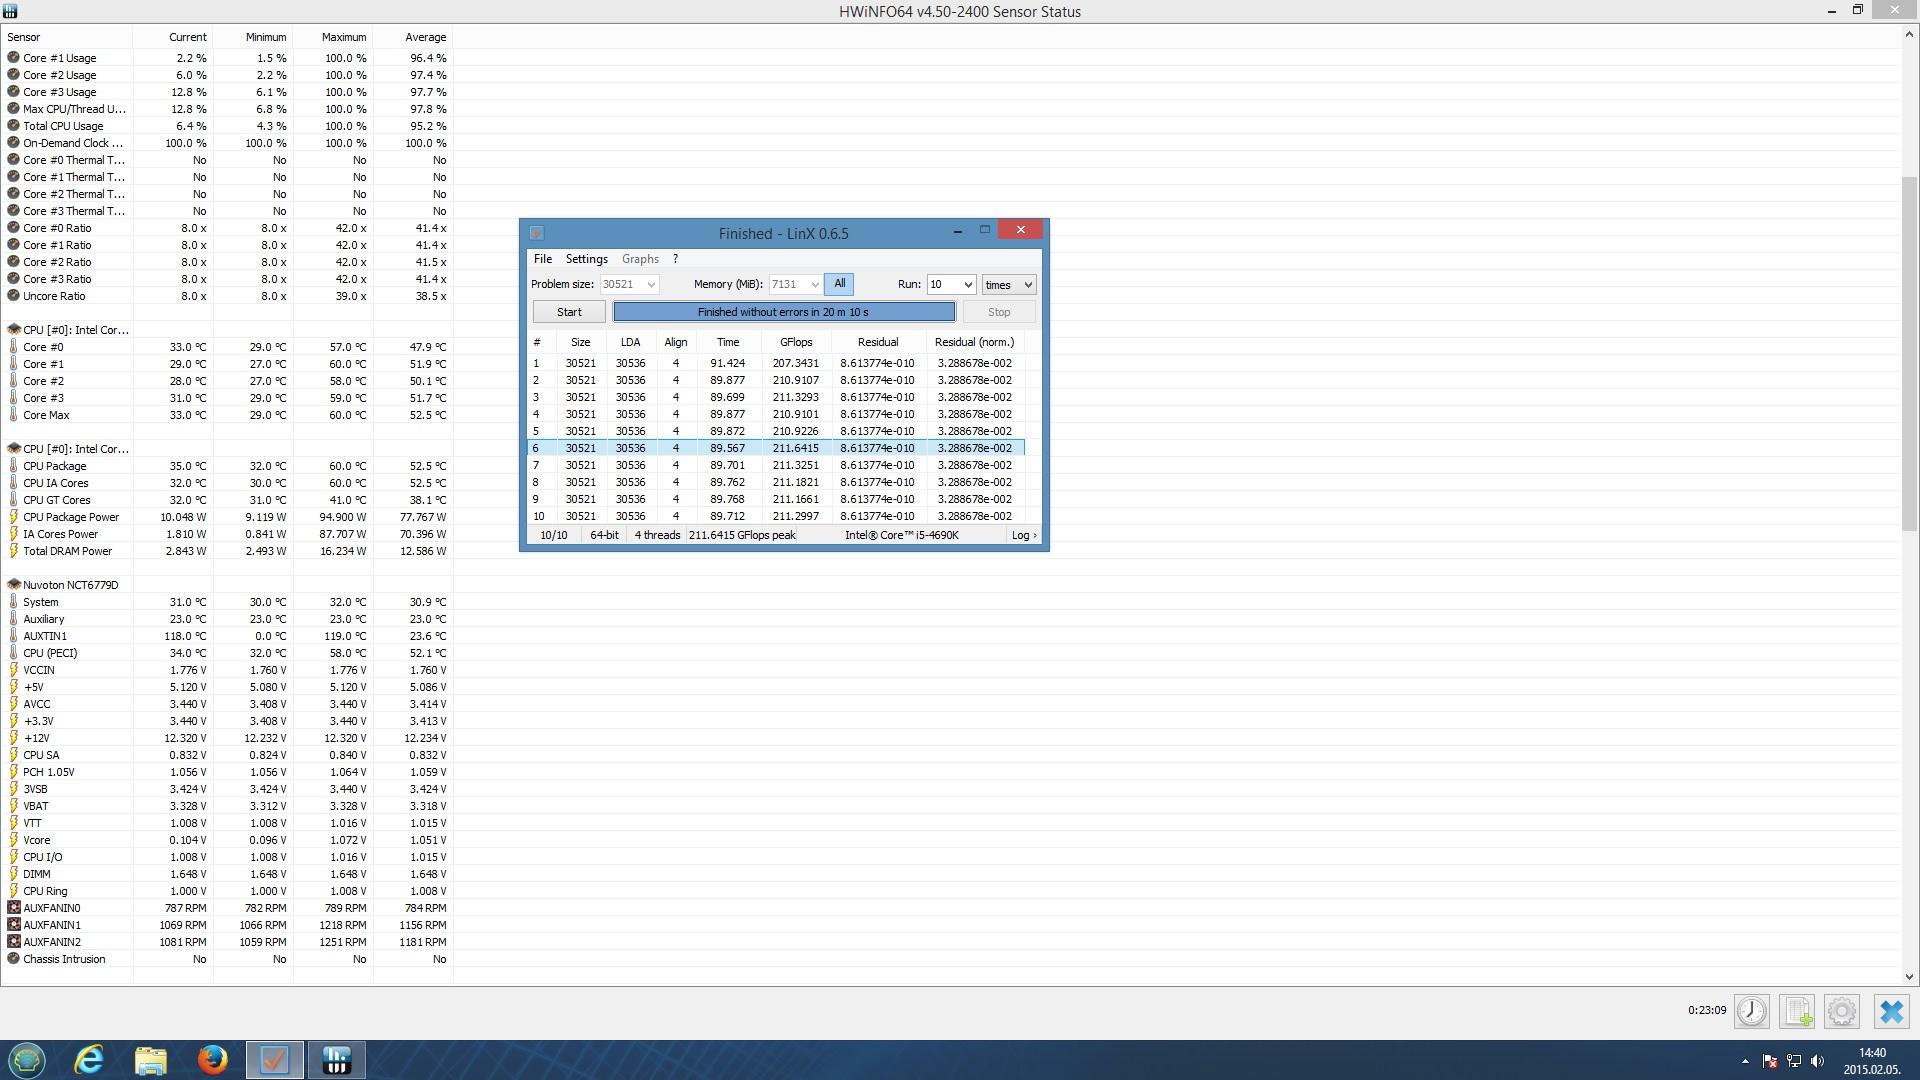Screen dimensions: 1920x1080
Task: Open Internet Explorer from the taskbar
Action: tap(89, 1060)
